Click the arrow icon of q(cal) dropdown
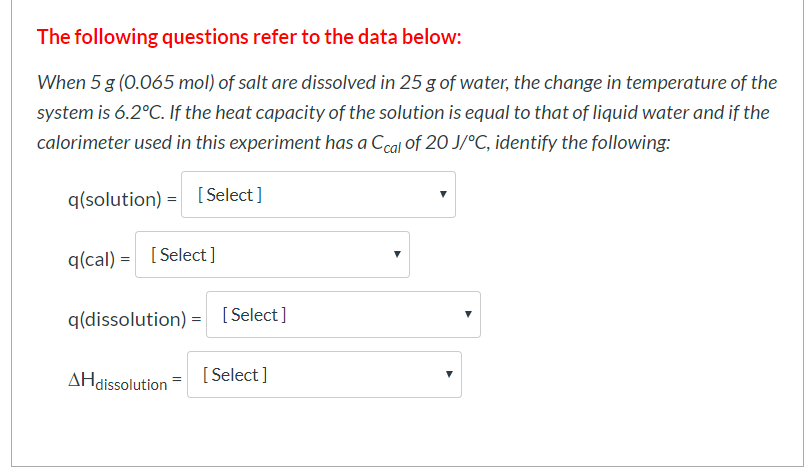The width and height of the screenshot is (809, 473). point(395,255)
